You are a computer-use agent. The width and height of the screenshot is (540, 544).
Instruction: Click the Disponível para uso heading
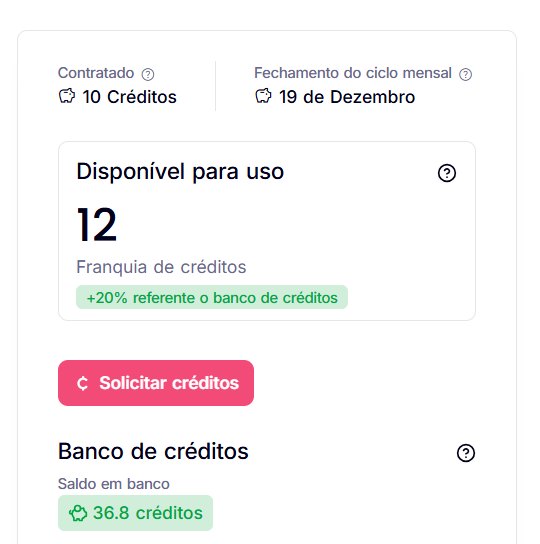tap(180, 171)
